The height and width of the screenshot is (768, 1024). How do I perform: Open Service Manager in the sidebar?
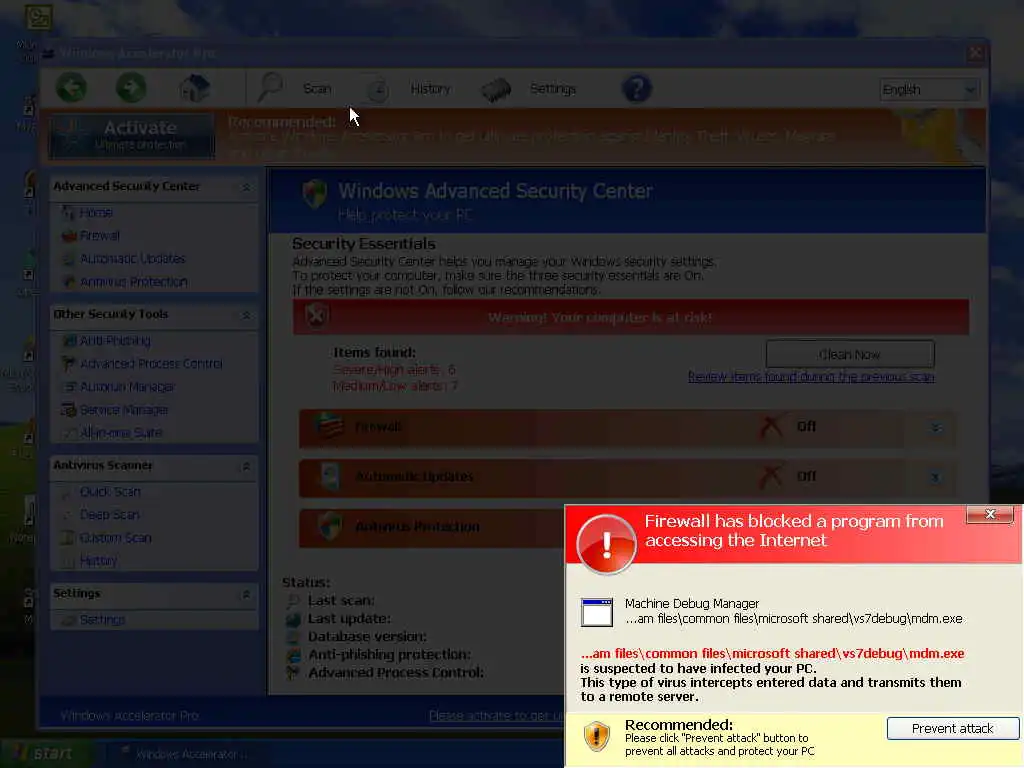[x=124, y=410]
